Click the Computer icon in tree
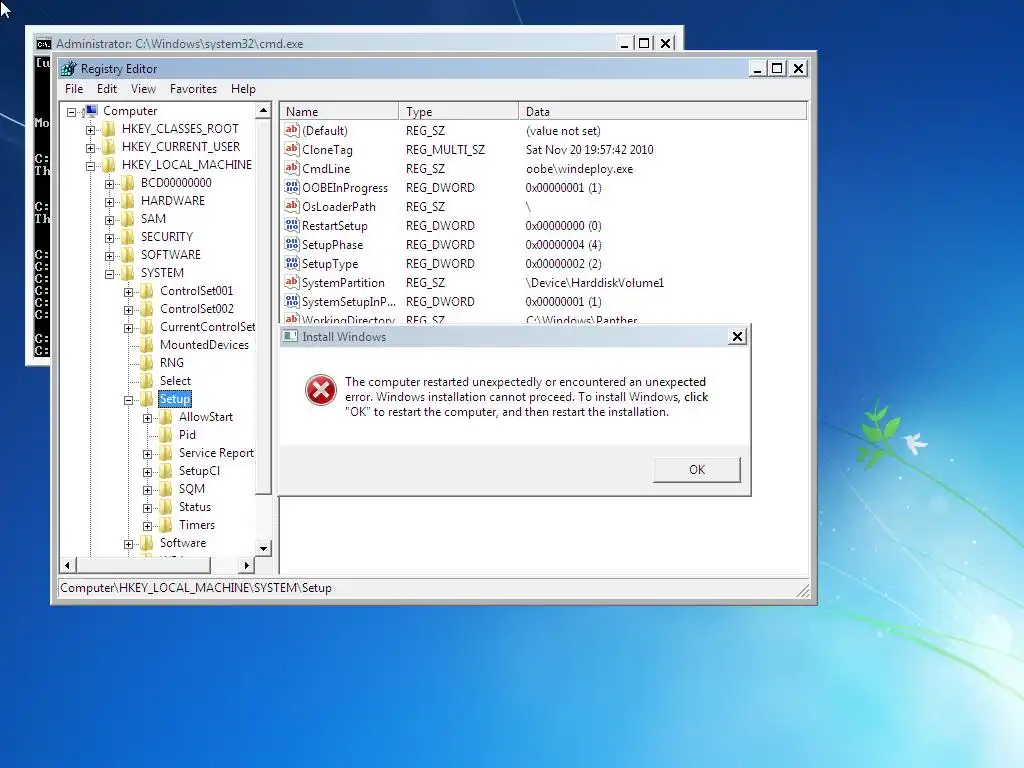The width and height of the screenshot is (1024, 768). (91, 110)
